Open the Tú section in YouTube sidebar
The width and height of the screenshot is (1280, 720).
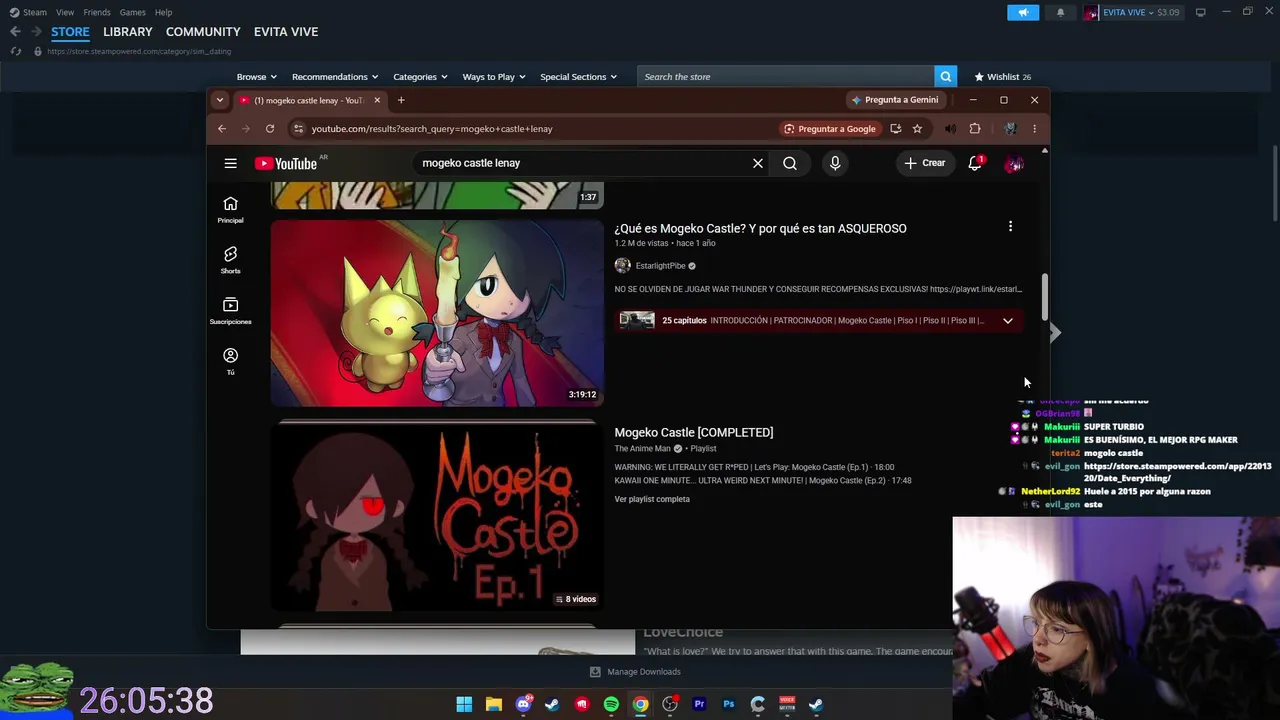point(230,361)
